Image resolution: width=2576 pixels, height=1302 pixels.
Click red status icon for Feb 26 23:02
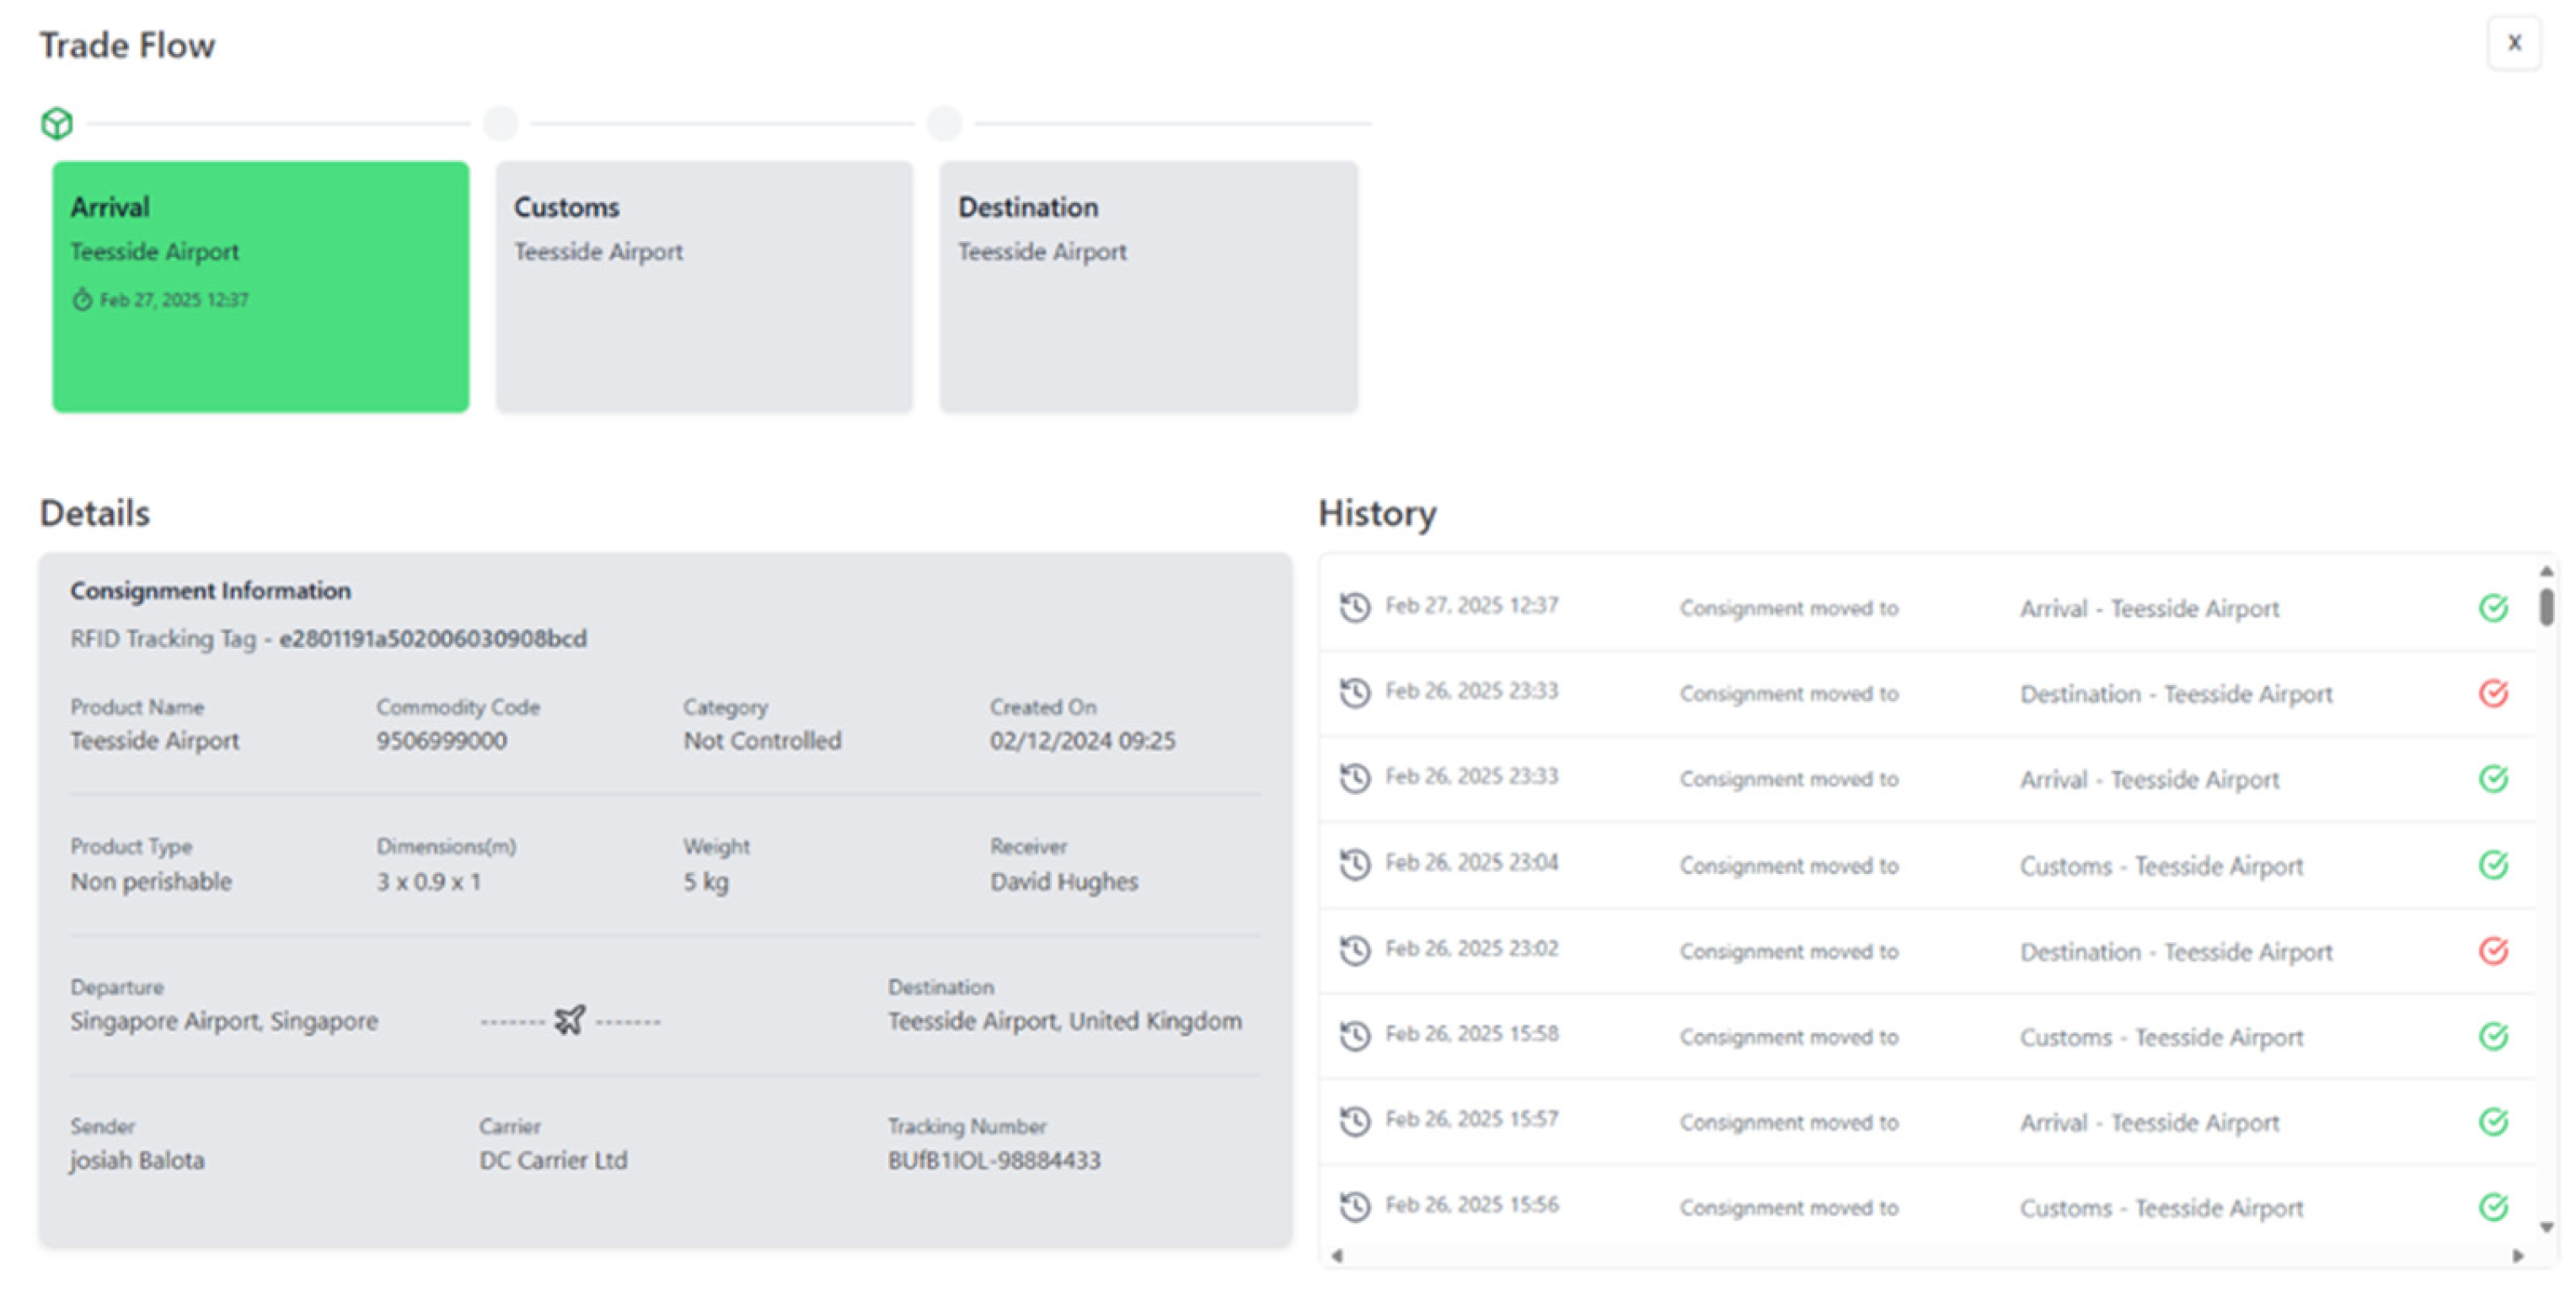coord(2493,950)
